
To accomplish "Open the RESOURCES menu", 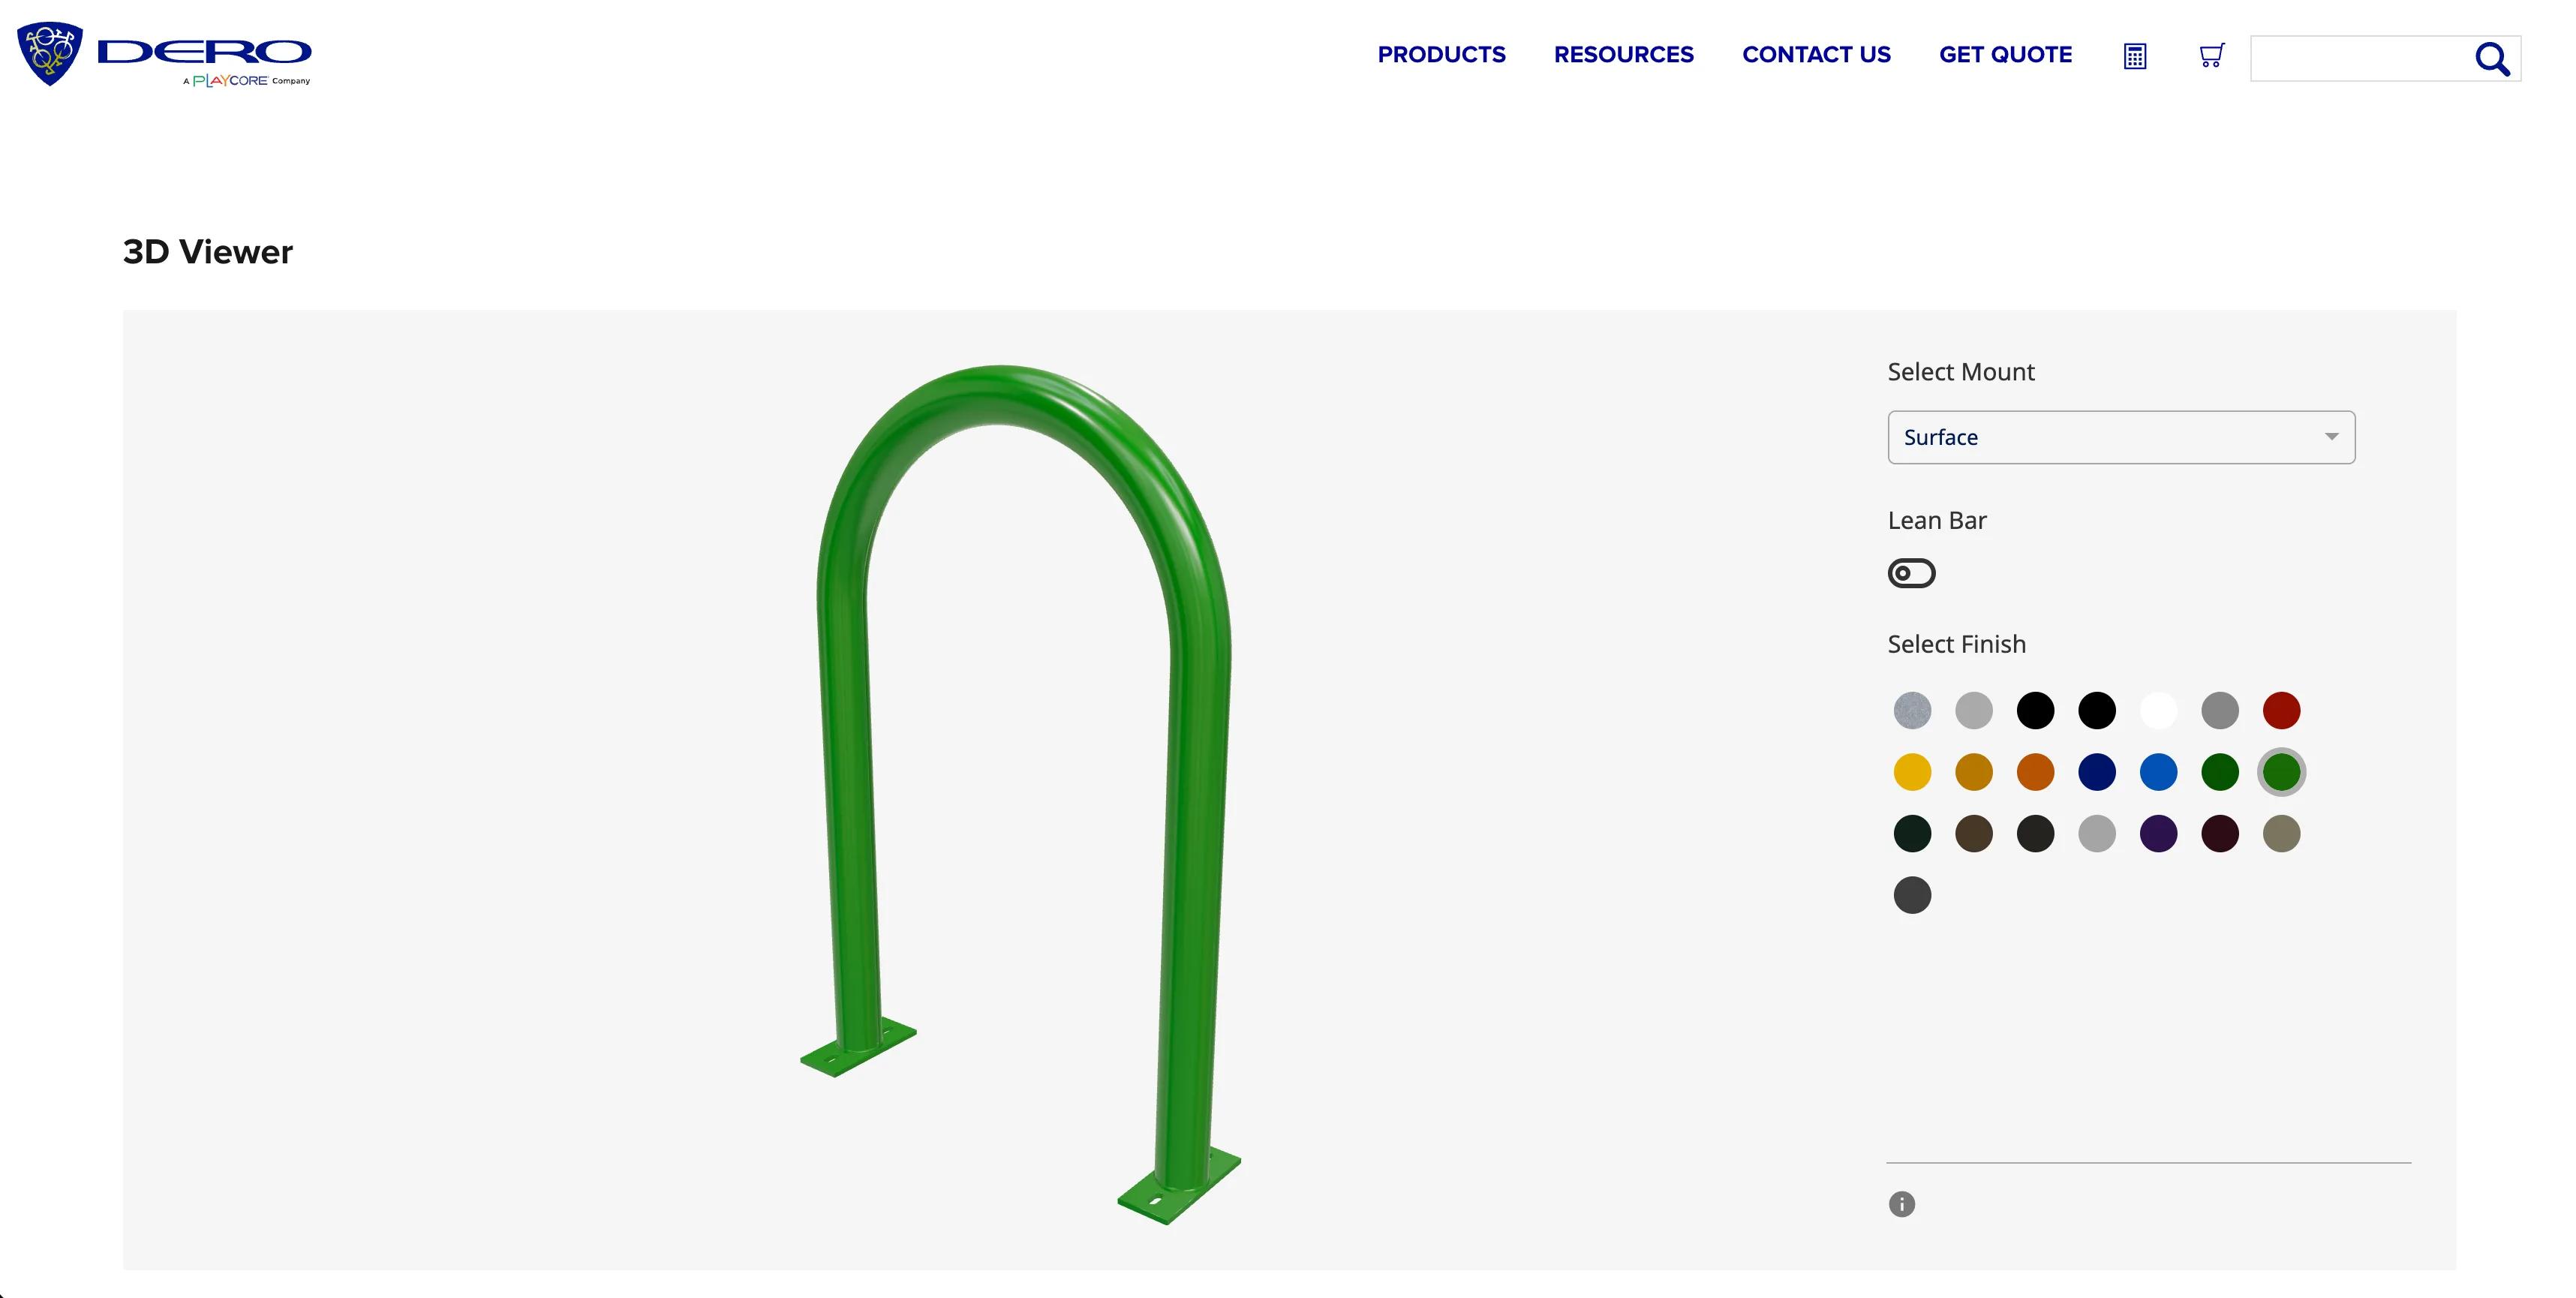I will [x=1623, y=55].
